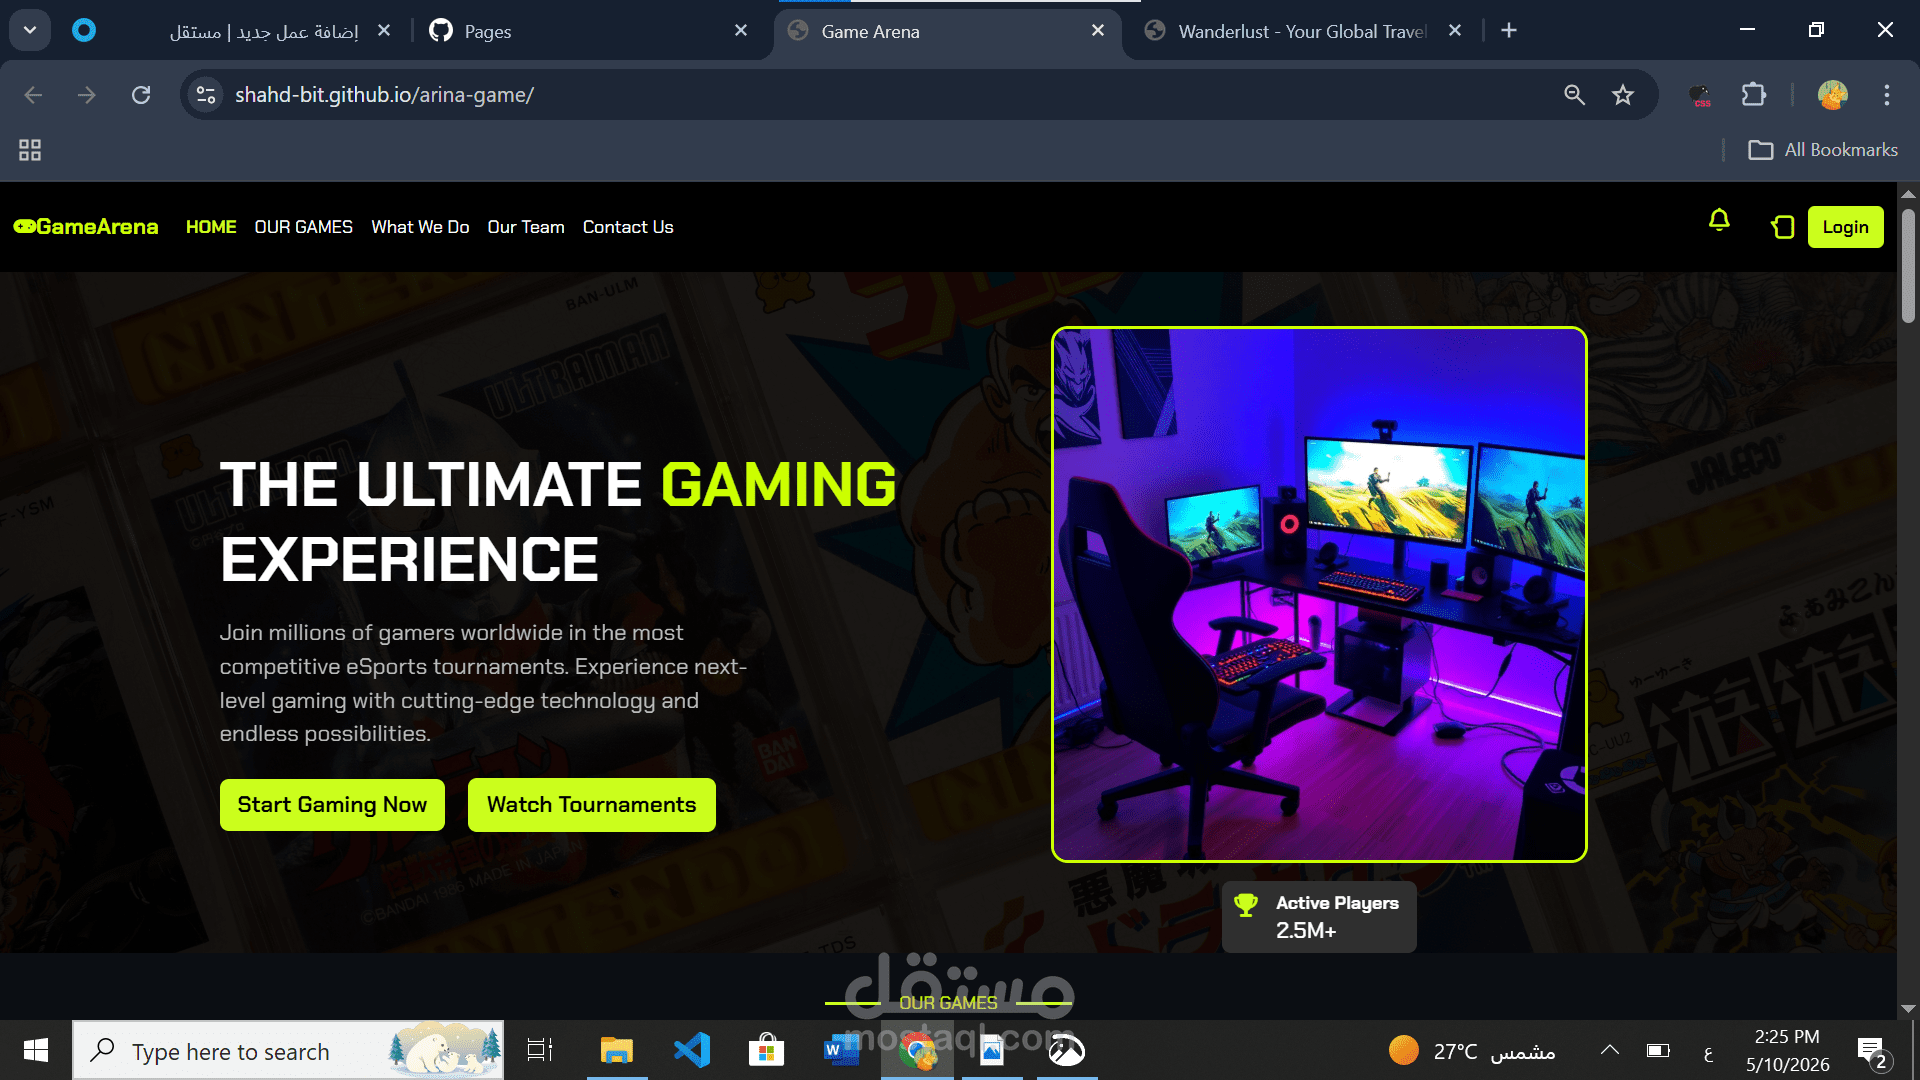Open Photos app from taskbar
This screenshot has height=1080, width=1920.
tap(992, 1050)
